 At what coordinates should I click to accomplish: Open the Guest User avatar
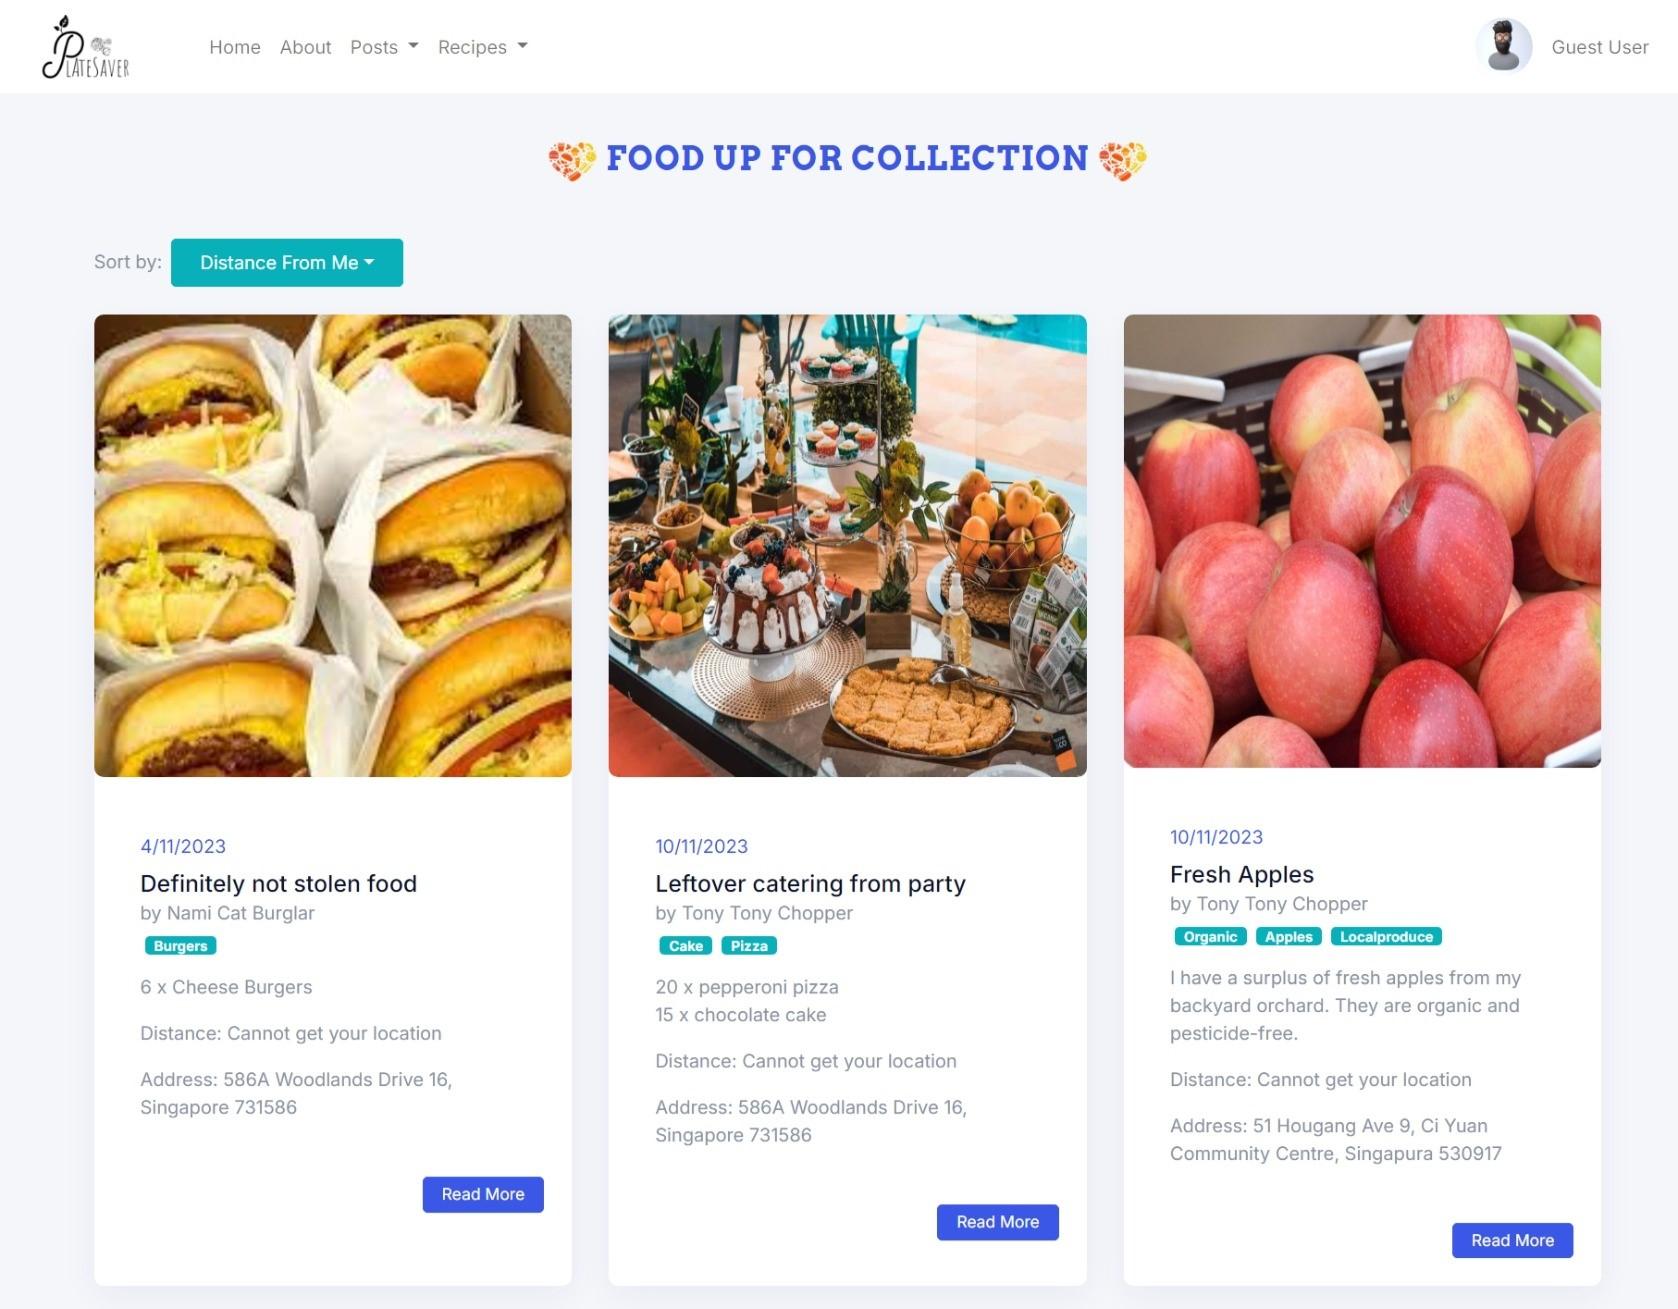tap(1503, 46)
